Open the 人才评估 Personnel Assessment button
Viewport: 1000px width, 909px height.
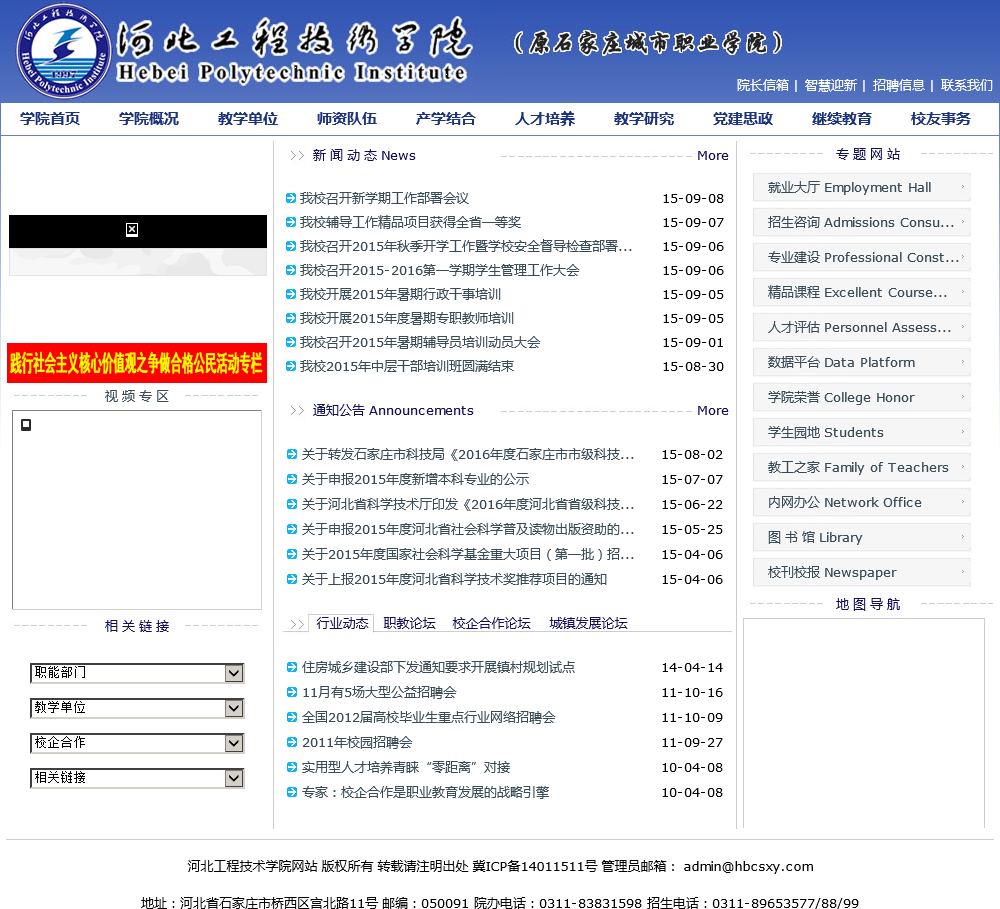click(x=862, y=327)
